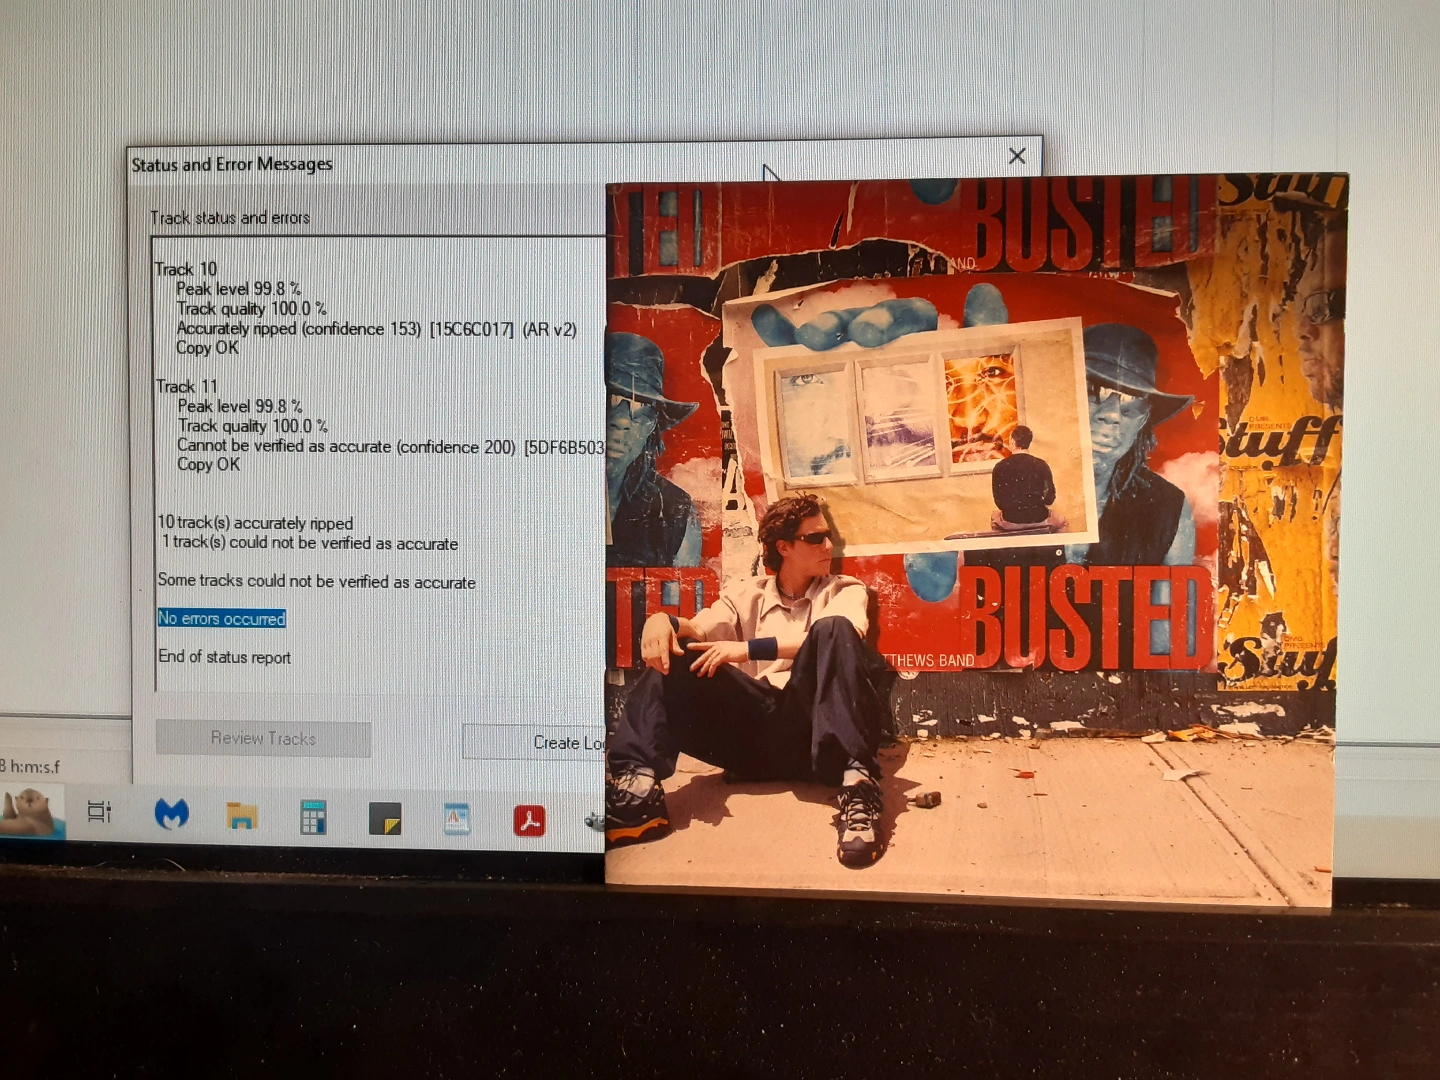This screenshot has height=1080, width=1440.
Task: Click the "Track 10" heading line
Action: (x=186, y=269)
